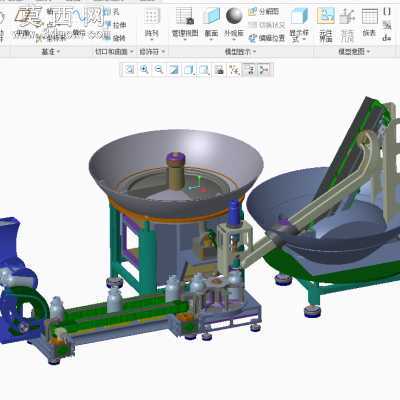
Task: Click the Toggle Status (切换状态) item
Action: [267, 25]
